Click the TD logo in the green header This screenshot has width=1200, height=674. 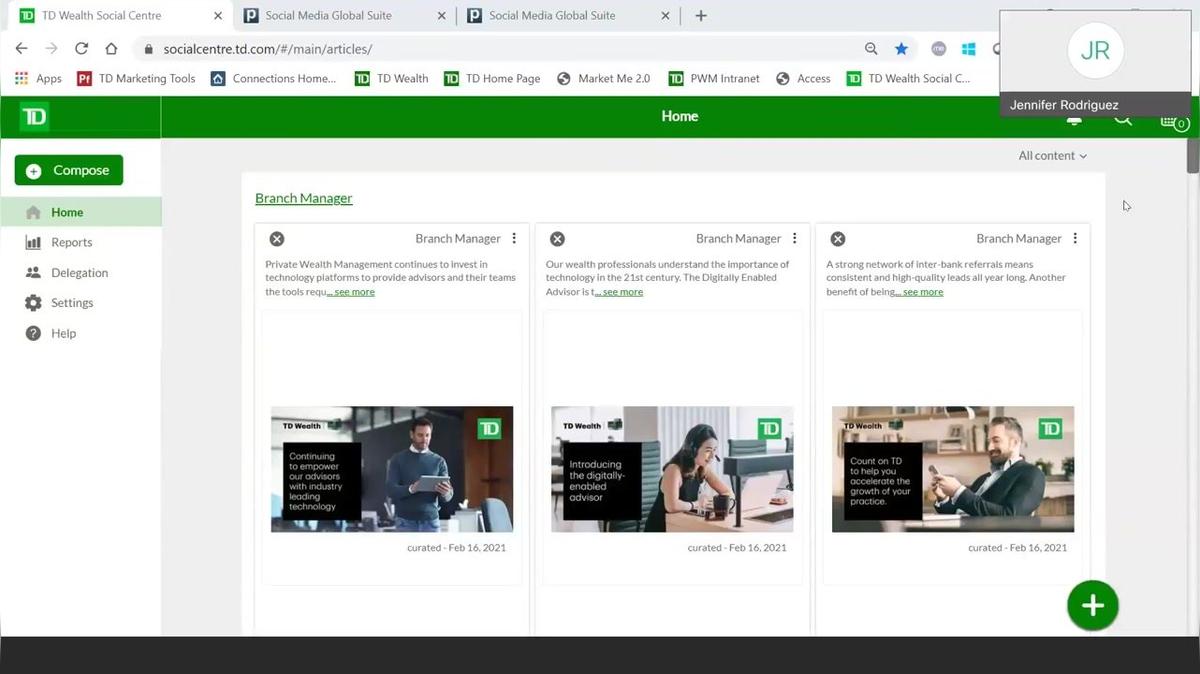point(35,117)
